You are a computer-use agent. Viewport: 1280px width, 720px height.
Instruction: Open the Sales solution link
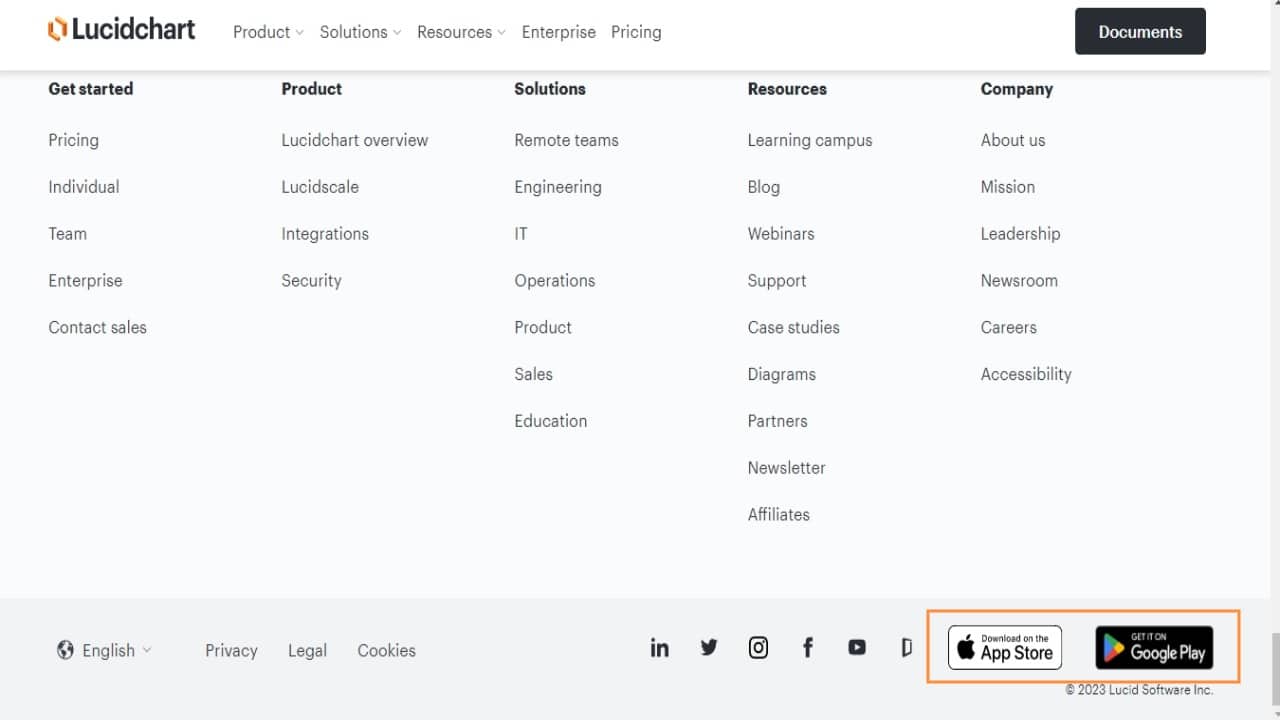click(533, 375)
